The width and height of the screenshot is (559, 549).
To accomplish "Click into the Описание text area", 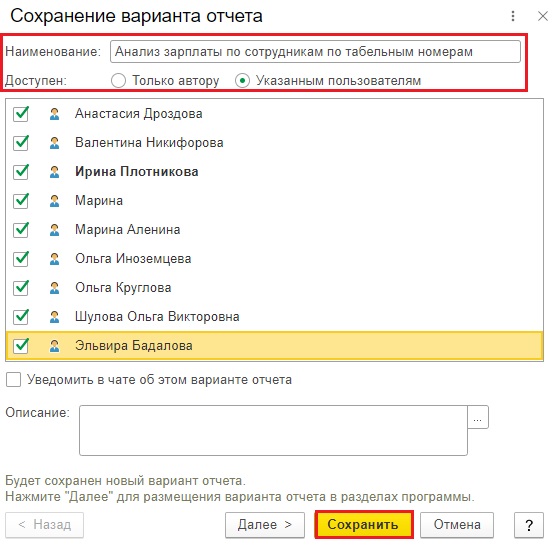I will pos(273,430).
